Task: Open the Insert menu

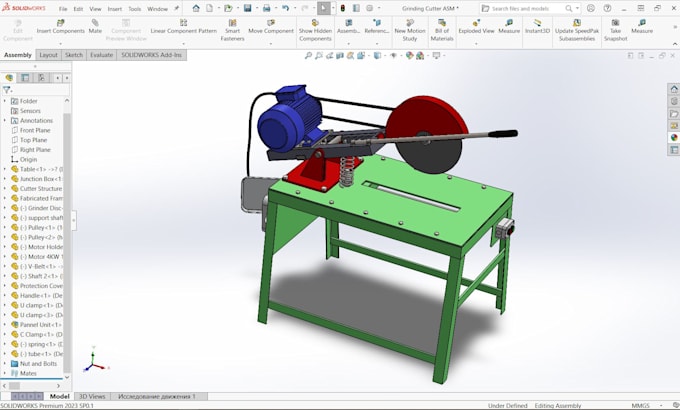Action: click(114, 9)
